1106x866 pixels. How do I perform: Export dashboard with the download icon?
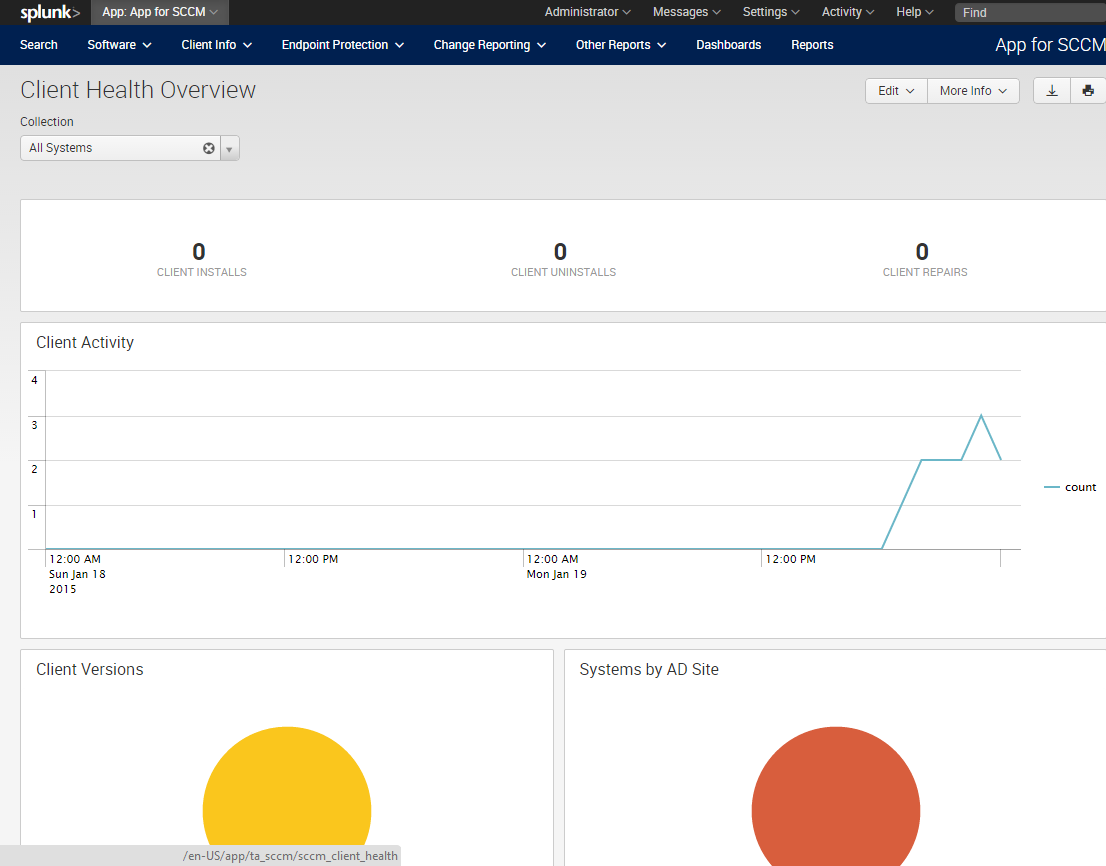point(1052,91)
